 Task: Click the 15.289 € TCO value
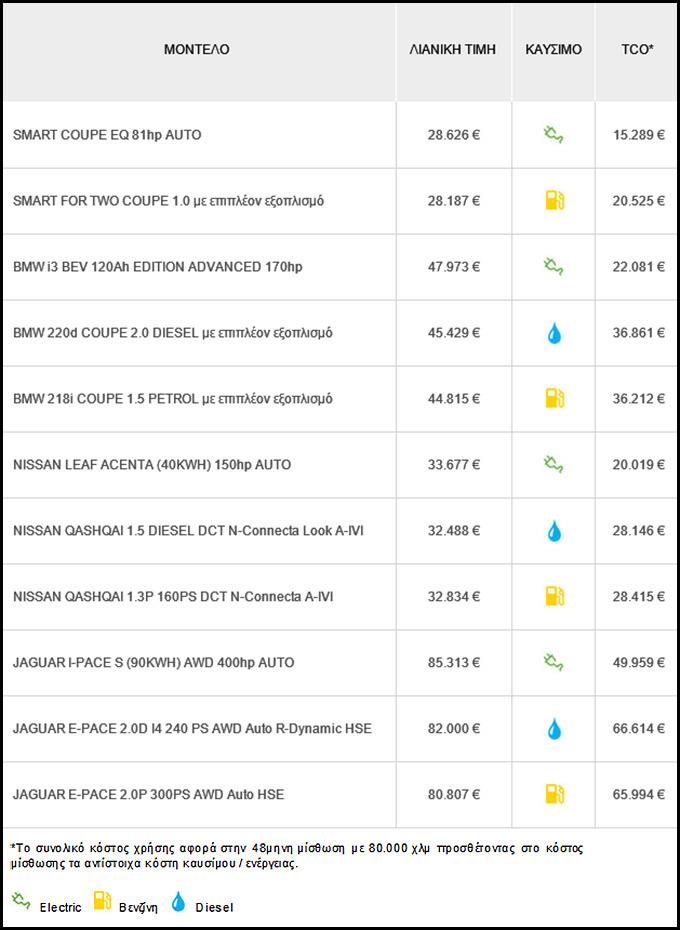[x=638, y=135]
